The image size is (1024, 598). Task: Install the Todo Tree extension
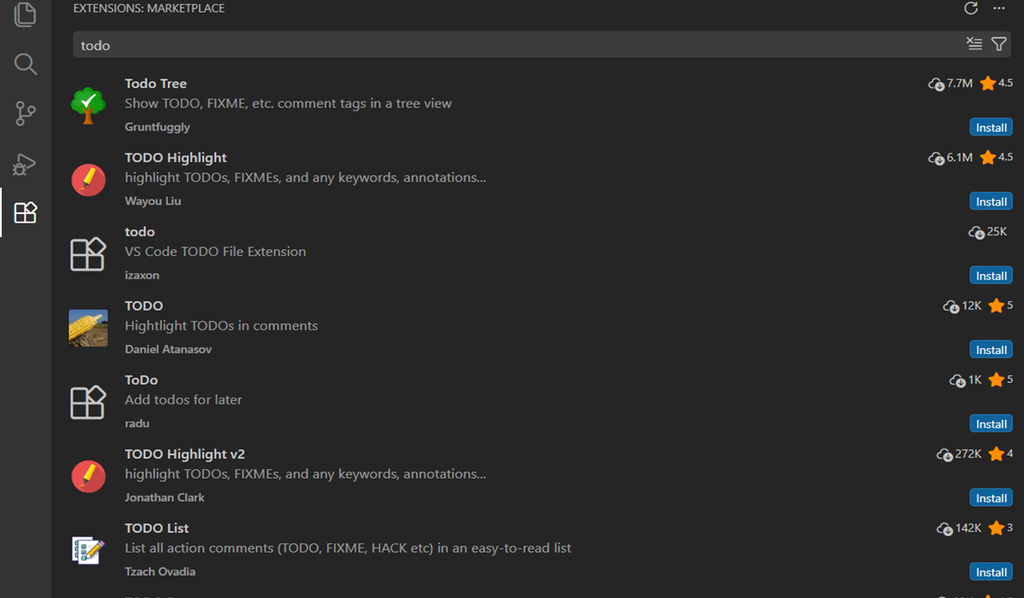(x=991, y=127)
